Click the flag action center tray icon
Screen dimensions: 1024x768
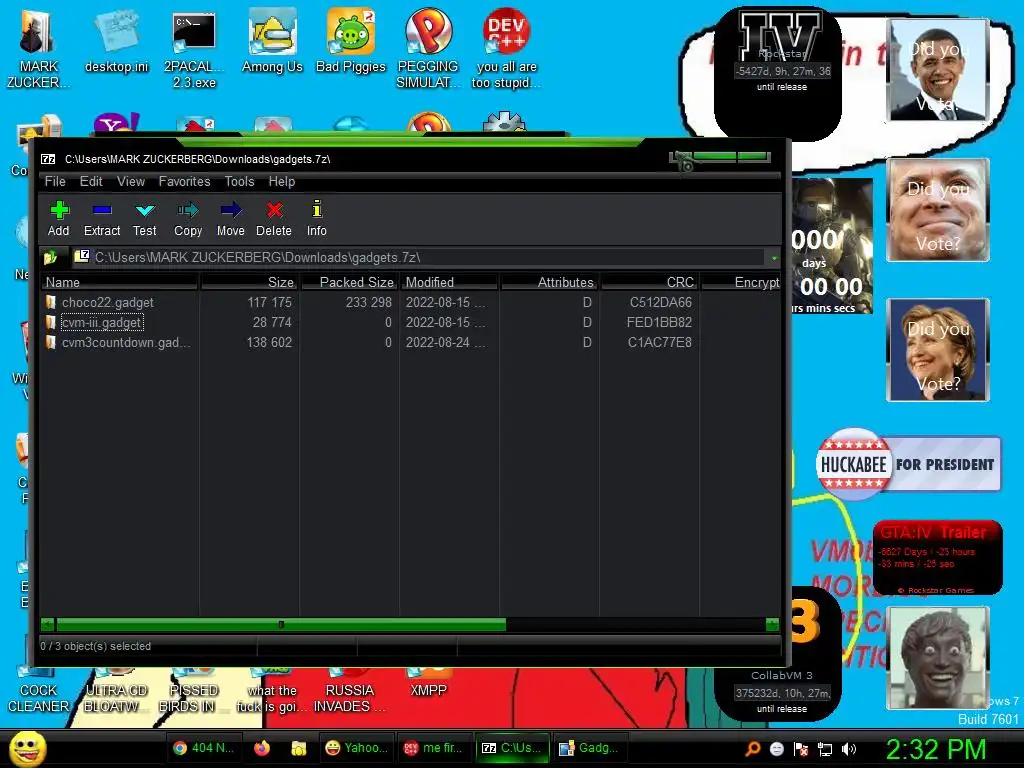801,749
